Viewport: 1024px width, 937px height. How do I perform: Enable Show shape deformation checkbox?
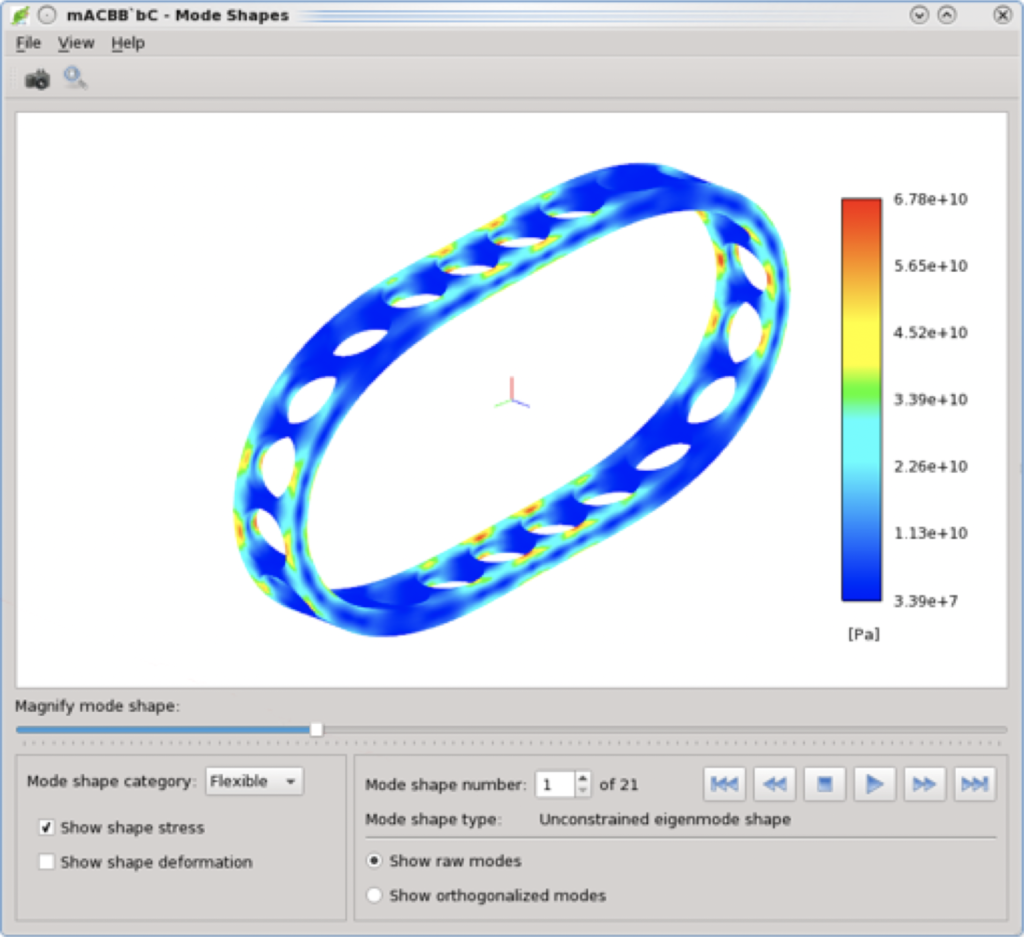(46, 862)
